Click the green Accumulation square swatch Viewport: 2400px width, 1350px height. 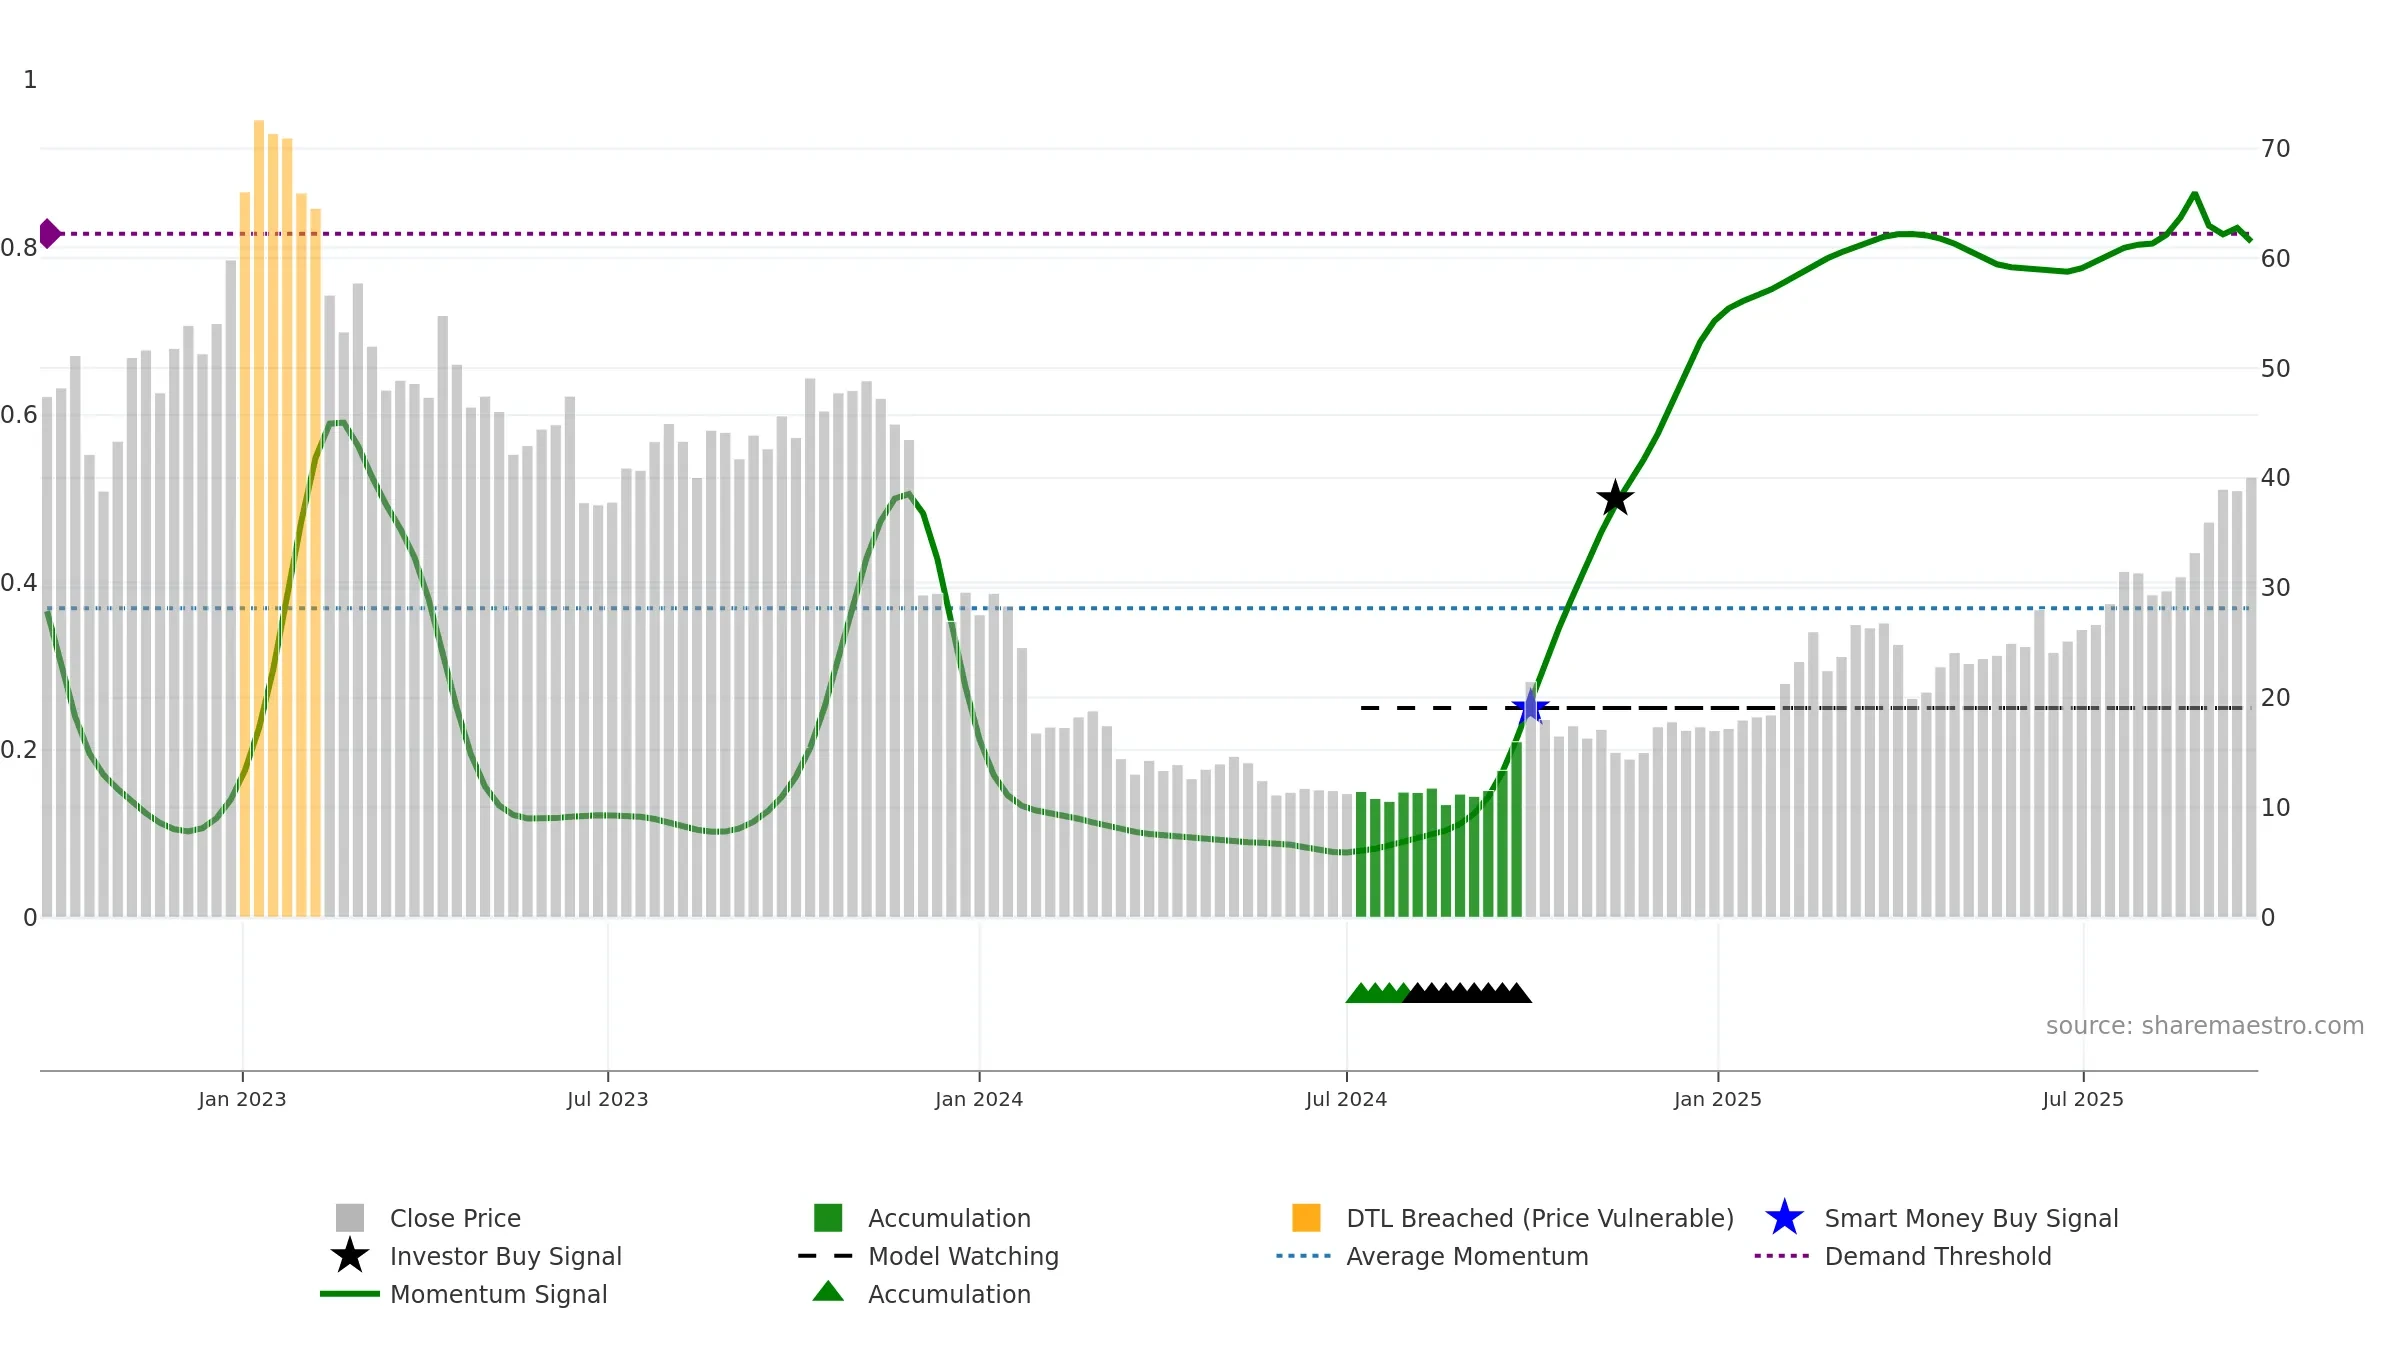pyautogui.click(x=828, y=1218)
